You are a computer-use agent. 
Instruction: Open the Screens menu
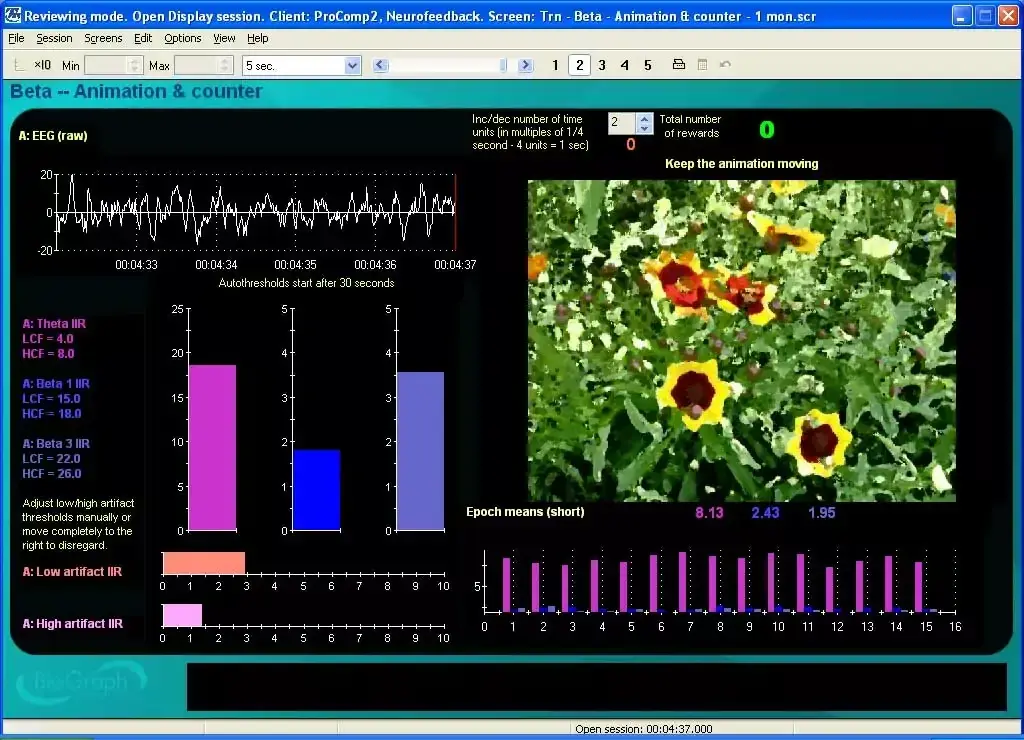[x=103, y=38]
